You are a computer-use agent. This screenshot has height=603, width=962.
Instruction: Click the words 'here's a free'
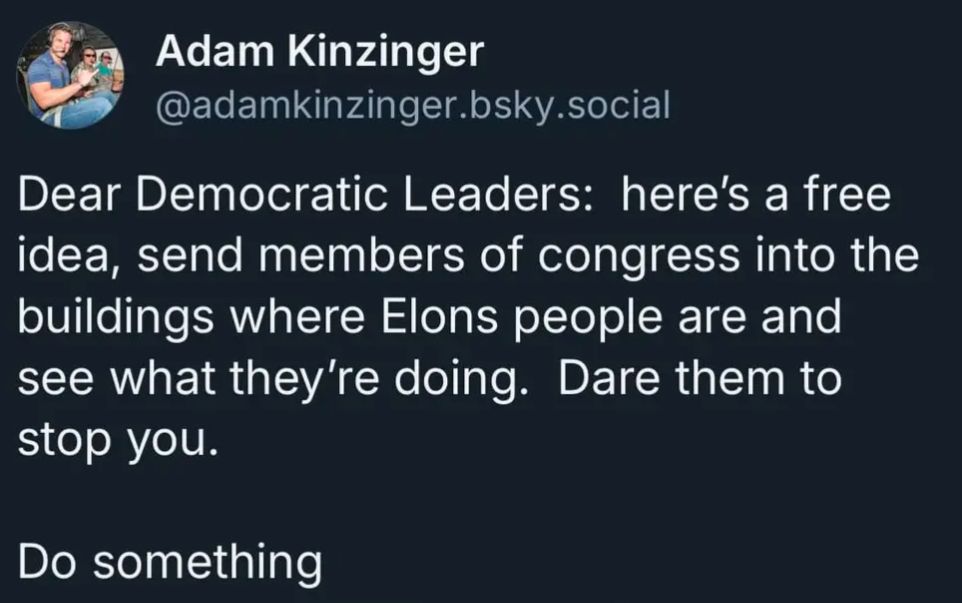755,194
